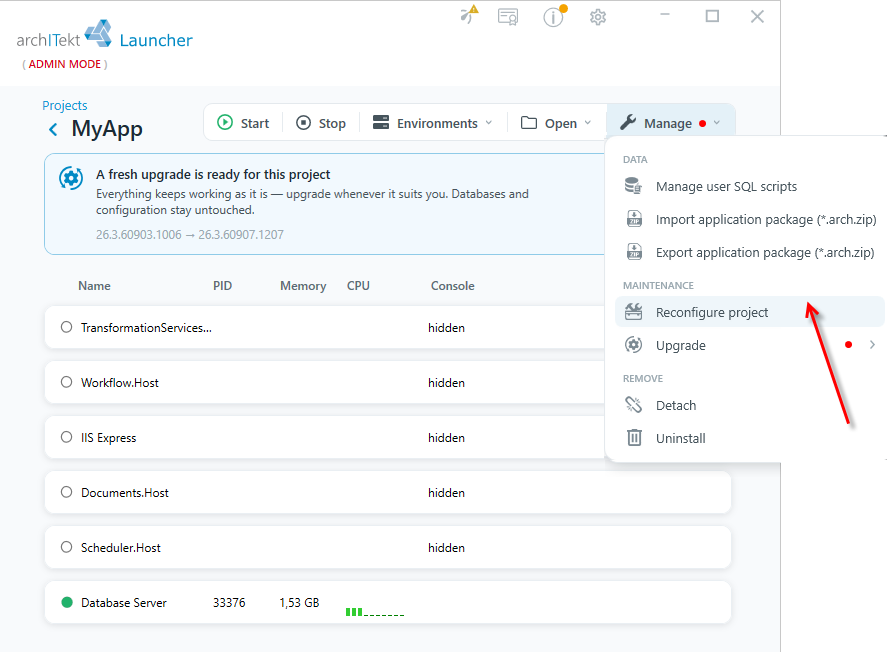Open the Projects breadcrumb link
Image resolution: width=887 pixels, height=652 pixels.
click(64, 105)
